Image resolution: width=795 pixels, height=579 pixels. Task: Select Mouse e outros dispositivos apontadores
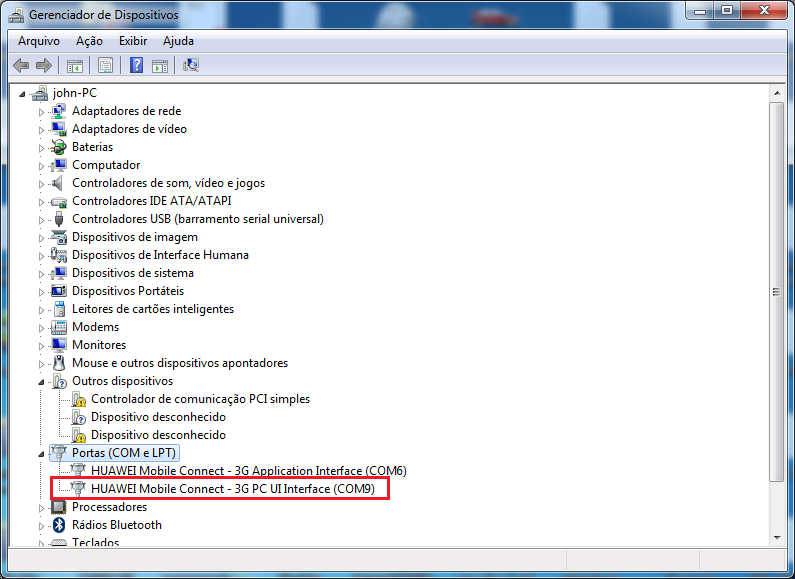(x=180, y=363)
